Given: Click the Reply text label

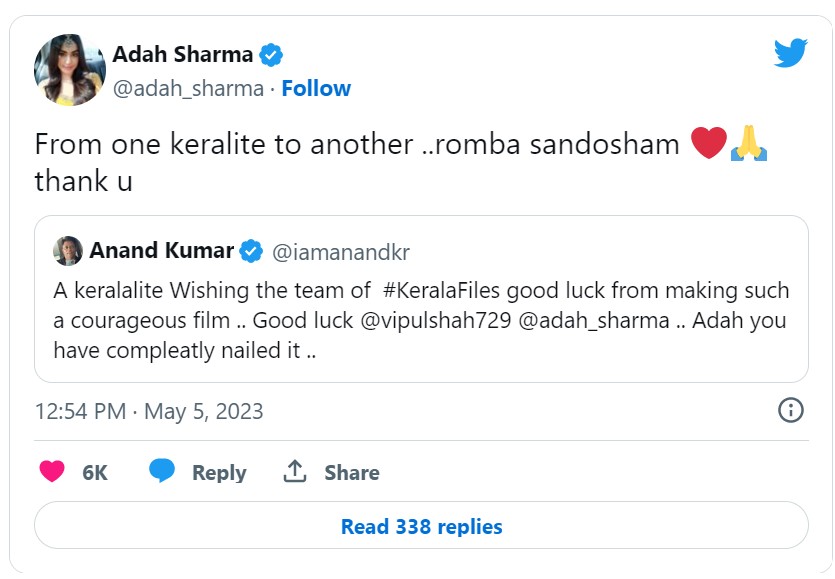Looking at the screenshot, I should coord(219,473).
